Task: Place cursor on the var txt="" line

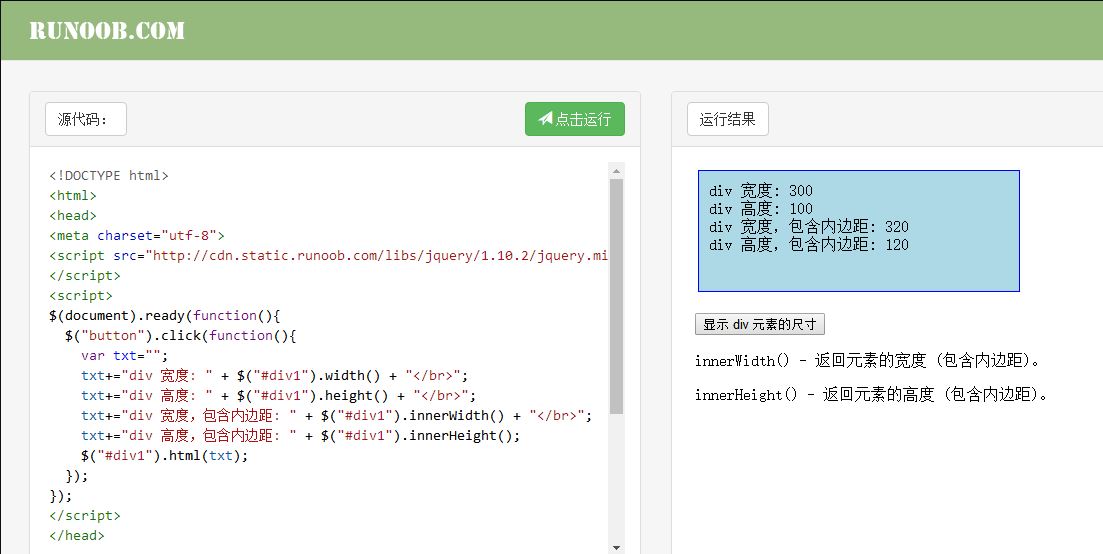Action: (125, 356)
